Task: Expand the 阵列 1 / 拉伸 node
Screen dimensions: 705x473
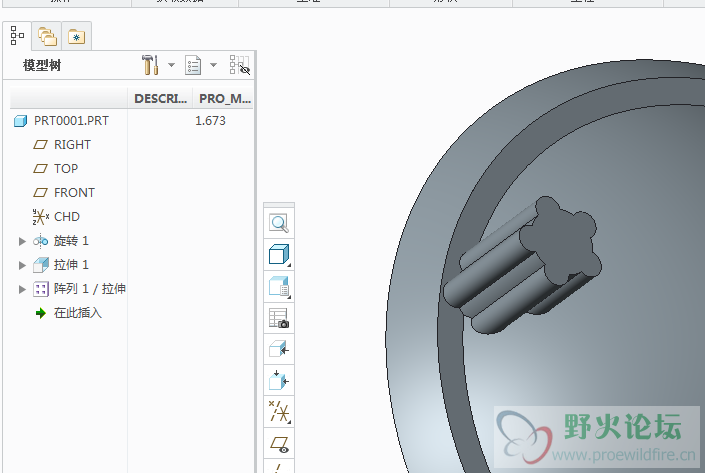Action: [x=22, y=289]
